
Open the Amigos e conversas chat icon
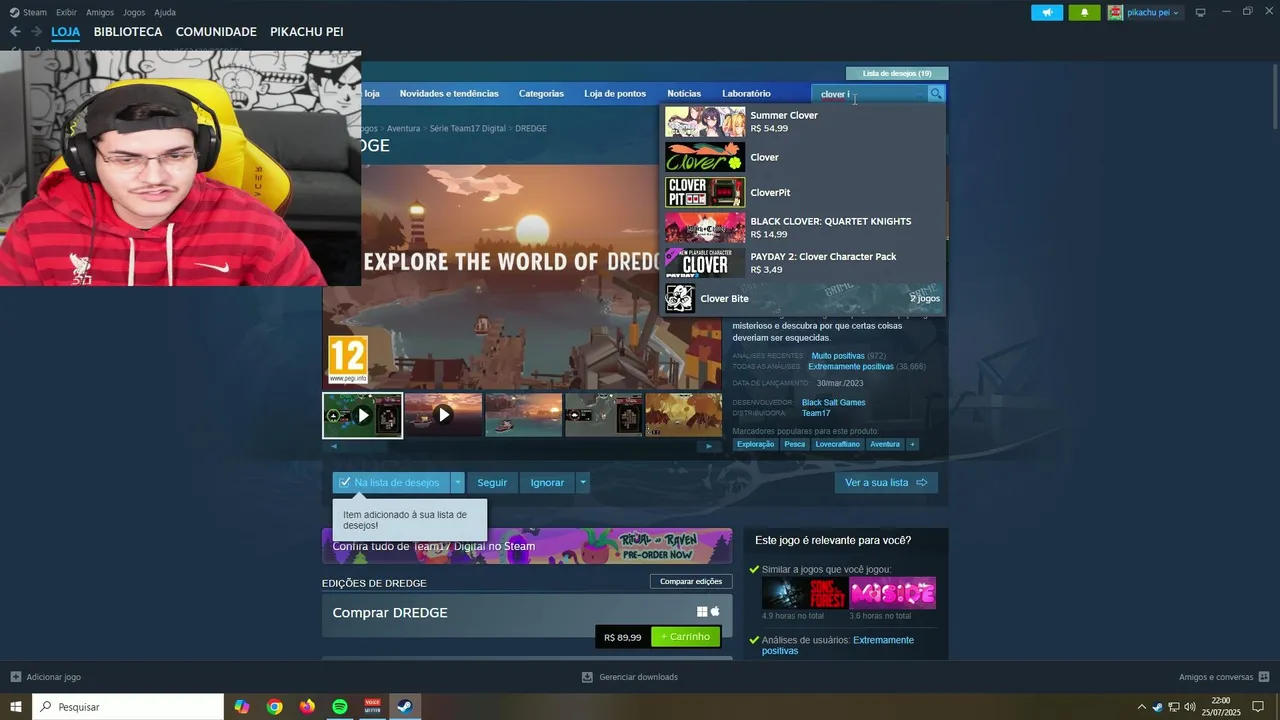point(1264,677)
